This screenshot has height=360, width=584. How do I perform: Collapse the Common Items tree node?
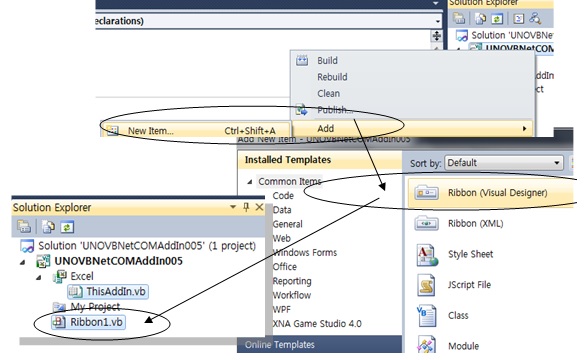tap(250, 182)
